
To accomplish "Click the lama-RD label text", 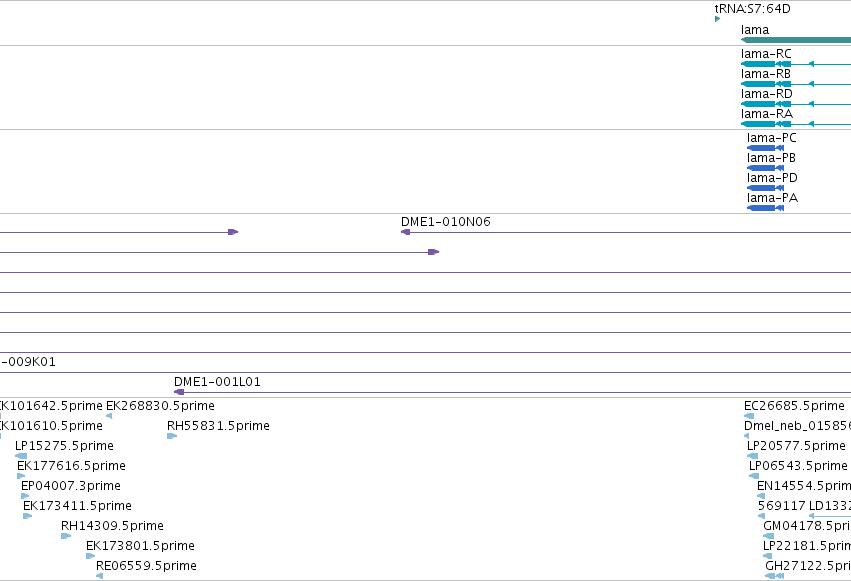I will [767, 94].
